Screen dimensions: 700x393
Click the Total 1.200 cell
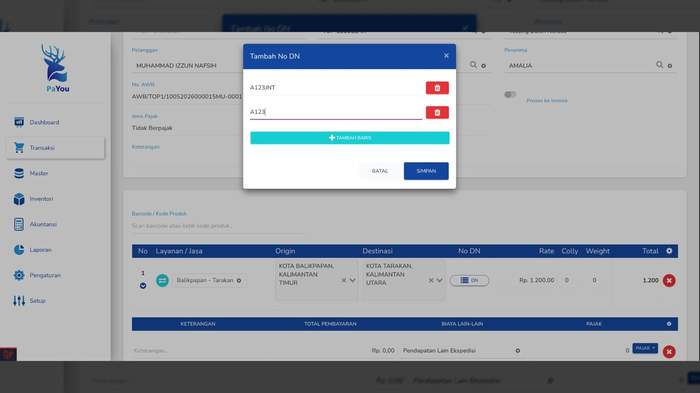650,280
